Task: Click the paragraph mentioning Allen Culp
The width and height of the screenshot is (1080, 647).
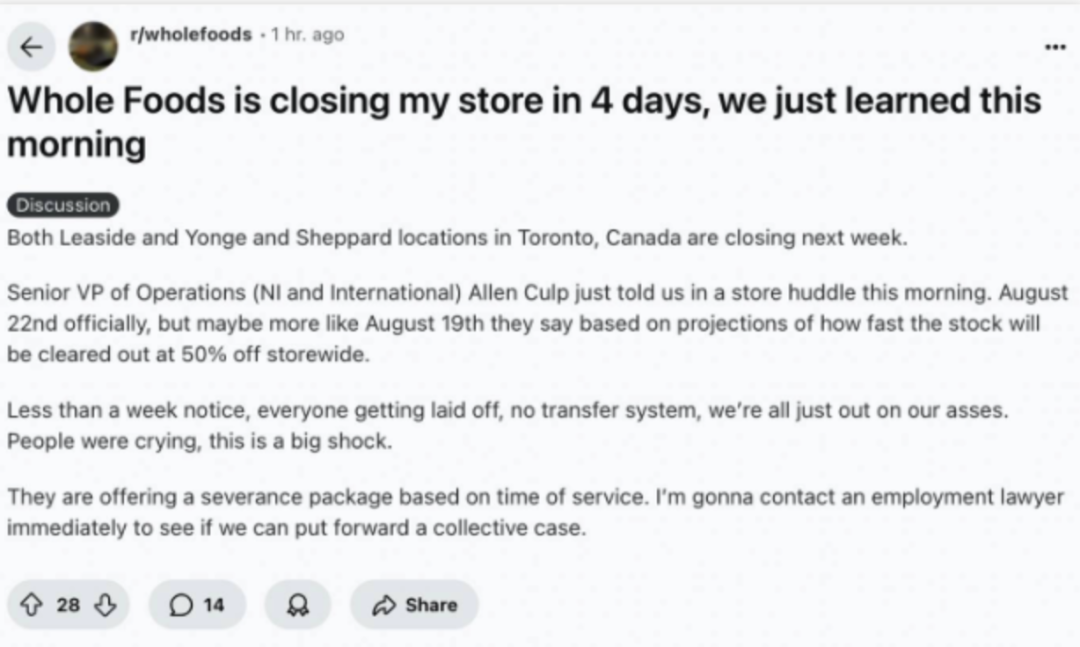Action: coord(537,323)
